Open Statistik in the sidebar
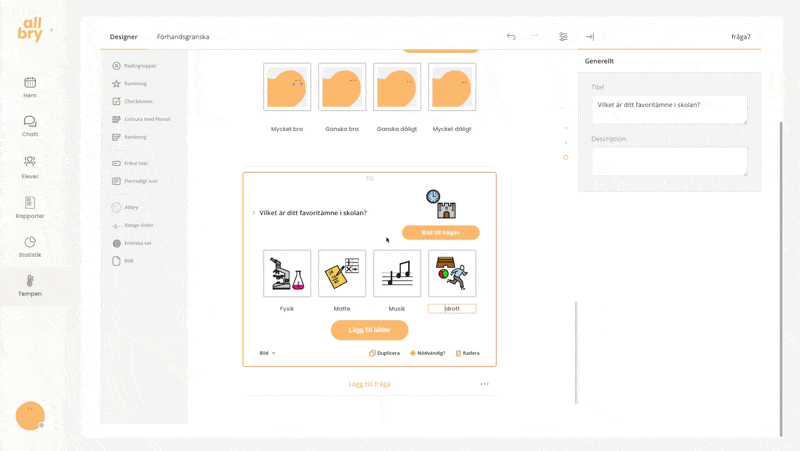 click(x=30, y=247)
